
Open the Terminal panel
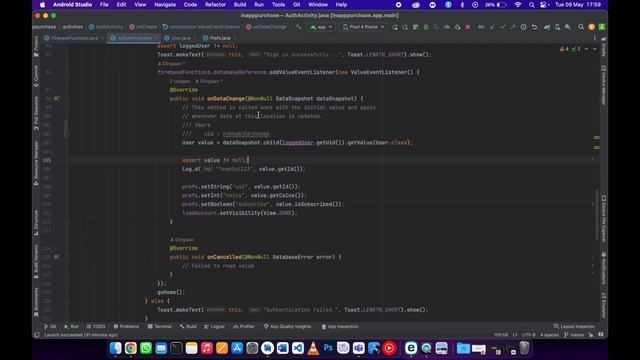click(x=160, y=327)
